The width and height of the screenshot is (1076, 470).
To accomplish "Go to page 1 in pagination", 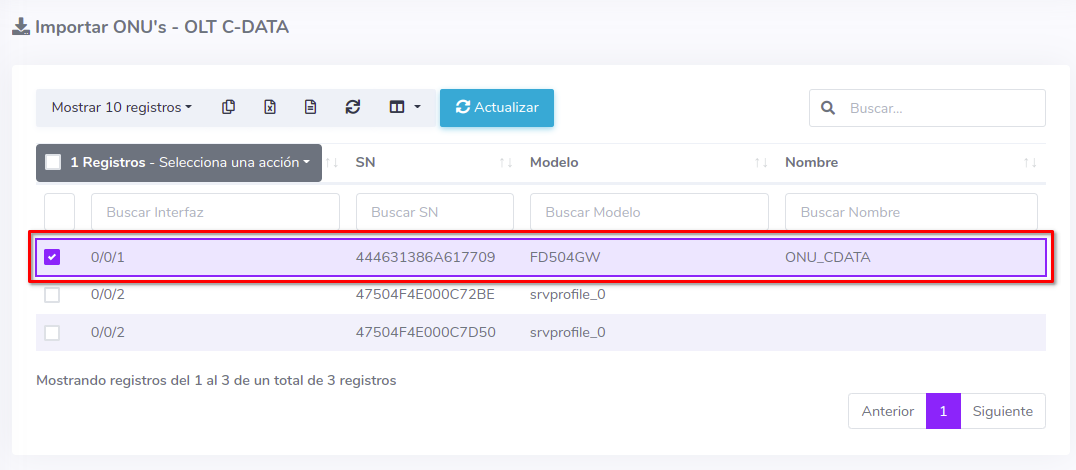I will (x=943, y=411).
